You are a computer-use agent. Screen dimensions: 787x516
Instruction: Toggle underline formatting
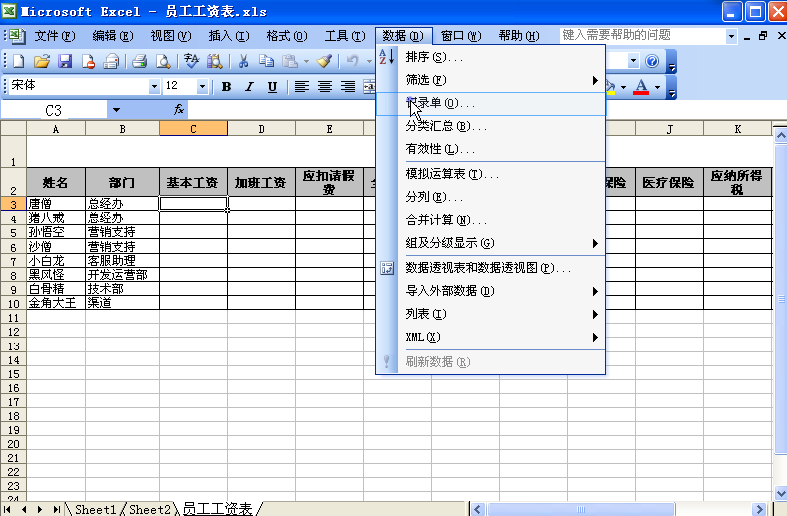pyautogui.click(x=273, y=87)
